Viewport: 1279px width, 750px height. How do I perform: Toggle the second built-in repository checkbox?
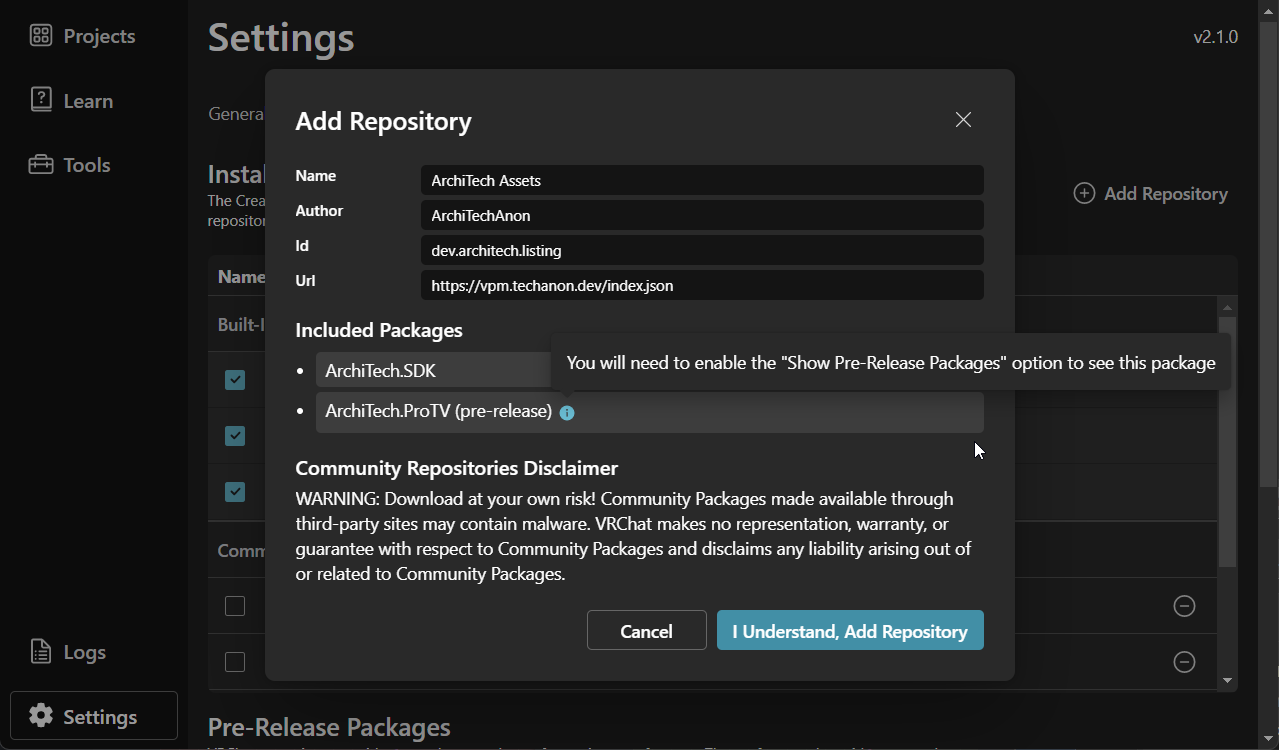point(235,436)
